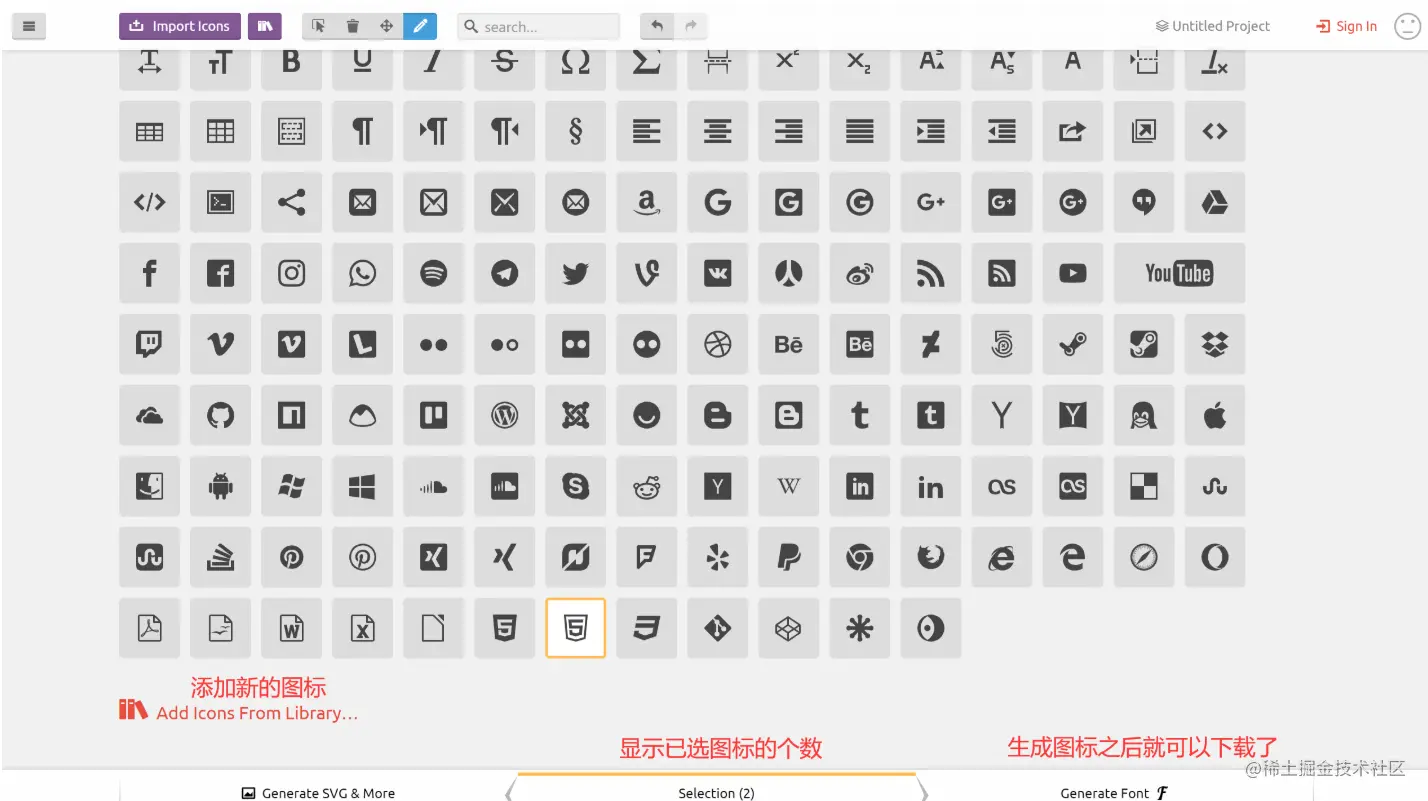This screenshot has width=1428, height=801.
Task: Select the Skype icon
Action: point(576,487)
